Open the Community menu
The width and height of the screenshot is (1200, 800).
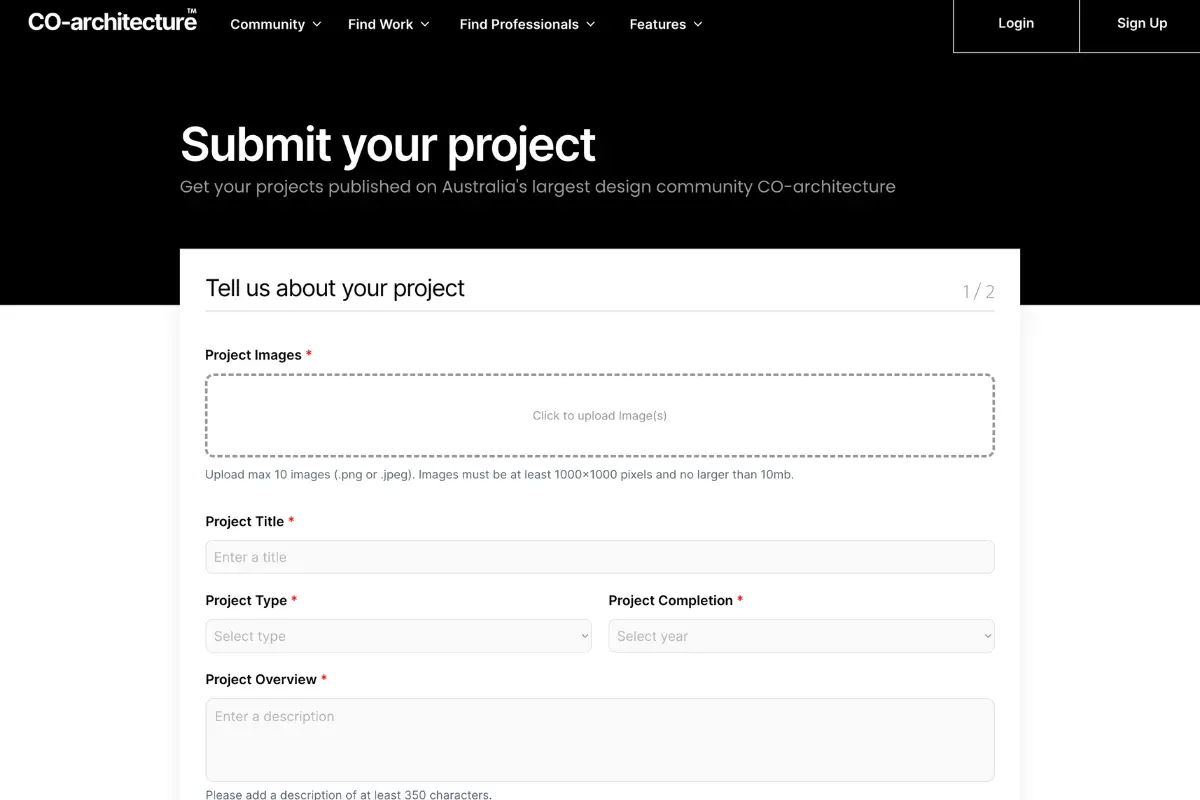coord(268,24)
